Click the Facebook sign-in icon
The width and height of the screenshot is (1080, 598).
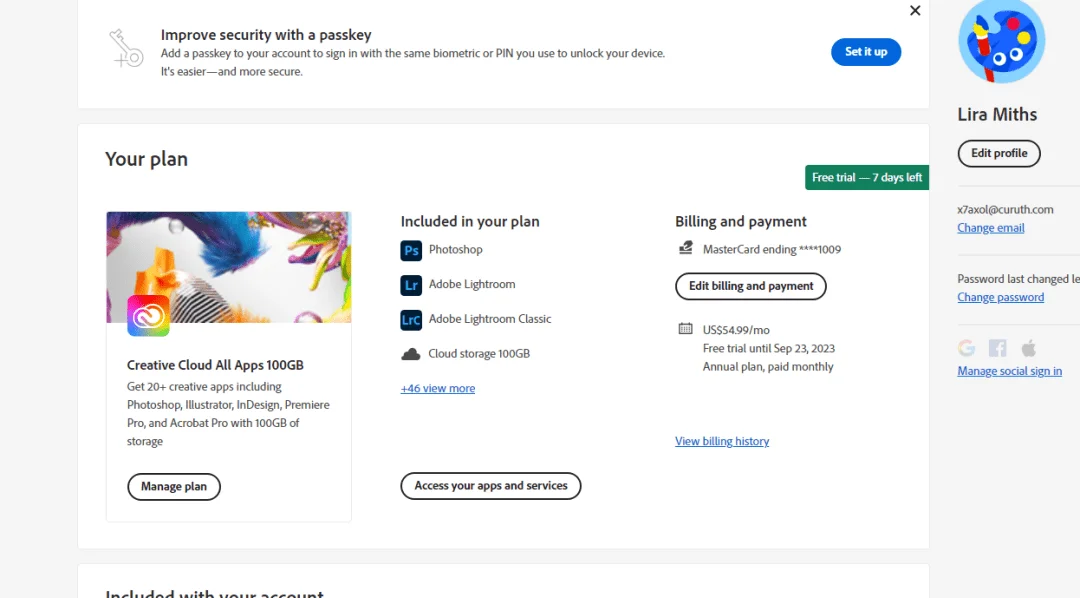[x=997, y=348]
